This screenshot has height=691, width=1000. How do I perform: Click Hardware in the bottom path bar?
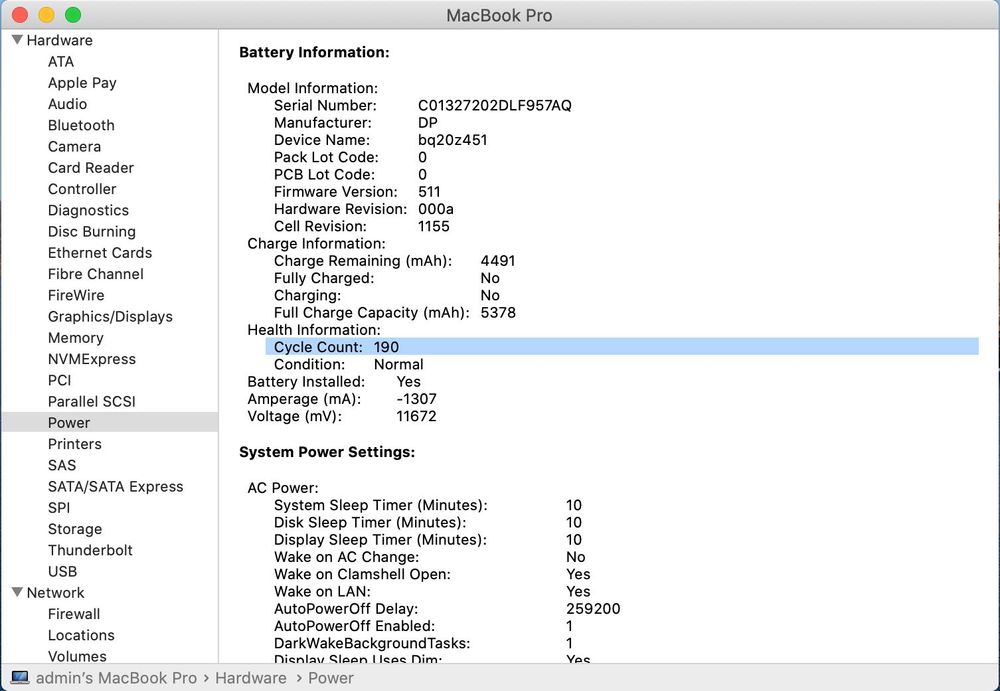[251, 678]
